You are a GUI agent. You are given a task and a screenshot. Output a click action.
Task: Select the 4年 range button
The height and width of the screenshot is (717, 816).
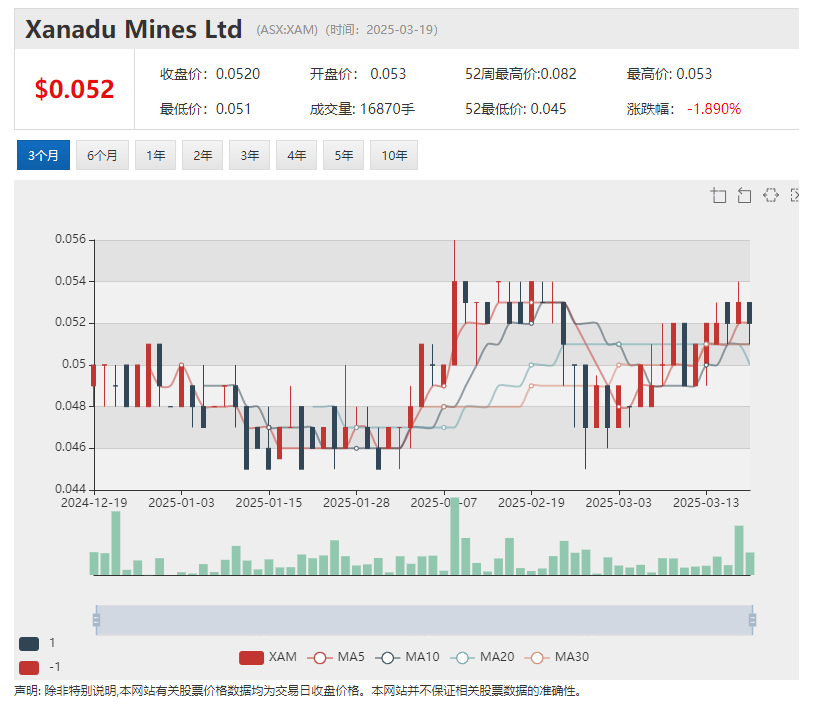pyautogui.click(x=297, y=155)
